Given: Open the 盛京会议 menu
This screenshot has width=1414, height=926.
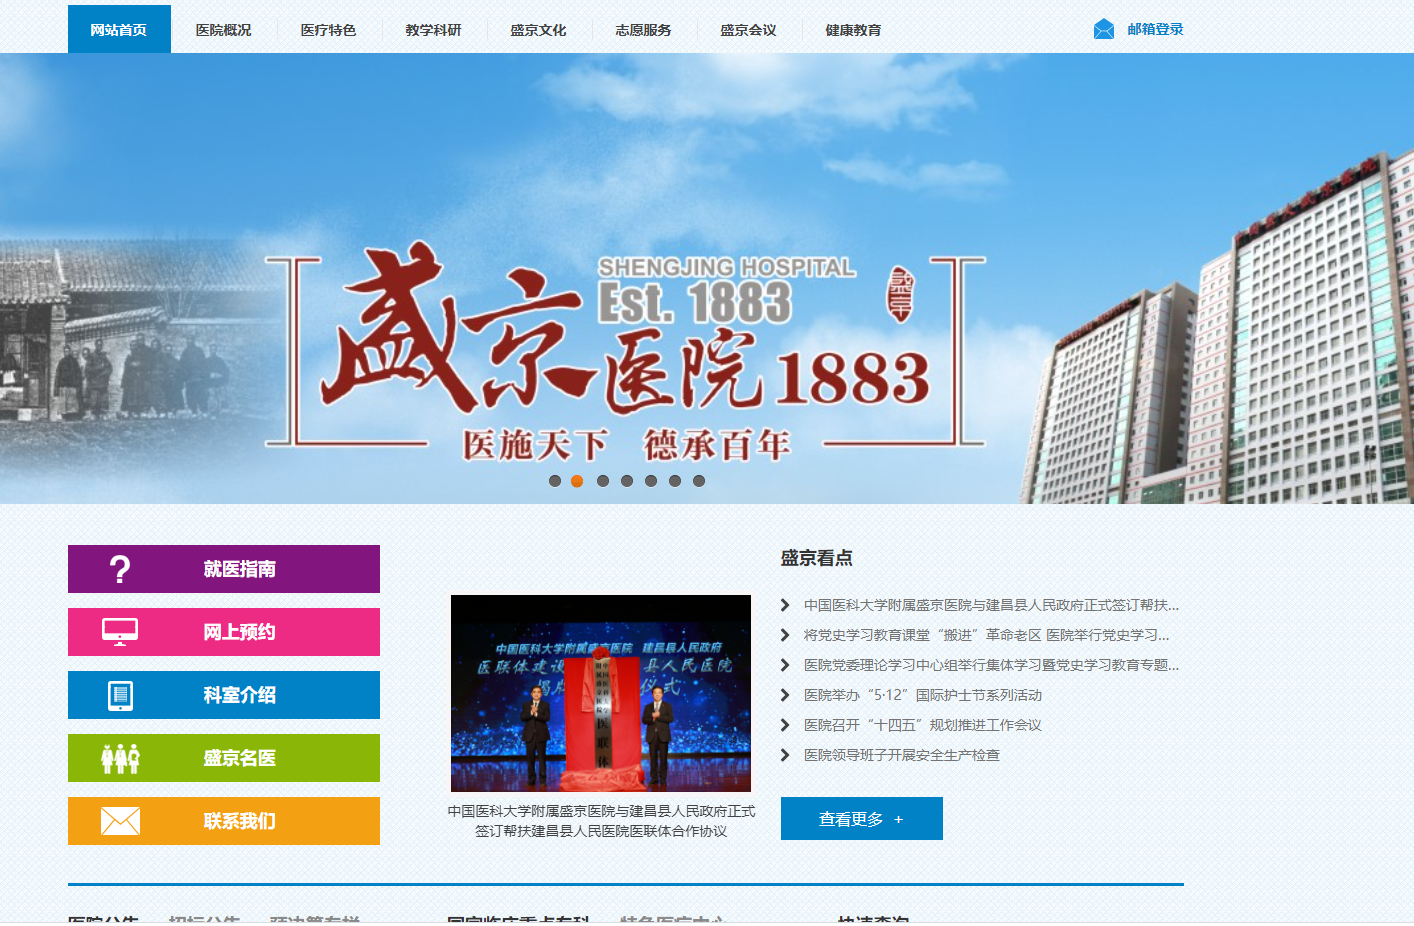Looking at the screenshot, I should [749, 30].
